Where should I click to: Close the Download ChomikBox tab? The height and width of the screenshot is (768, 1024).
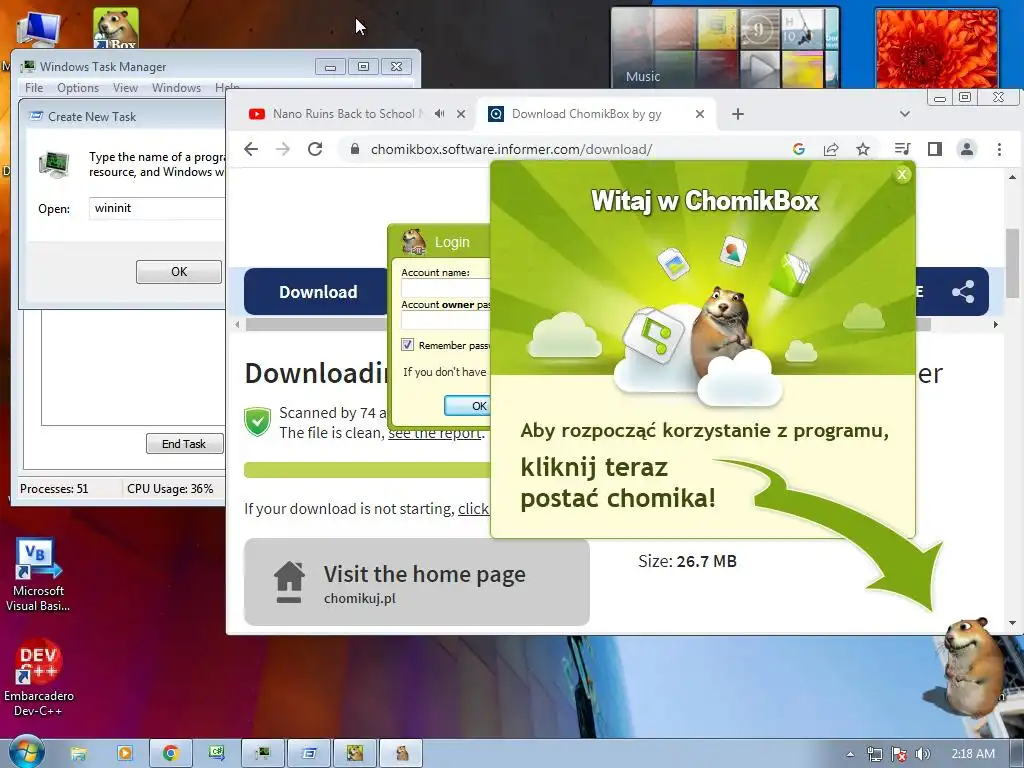699,114
